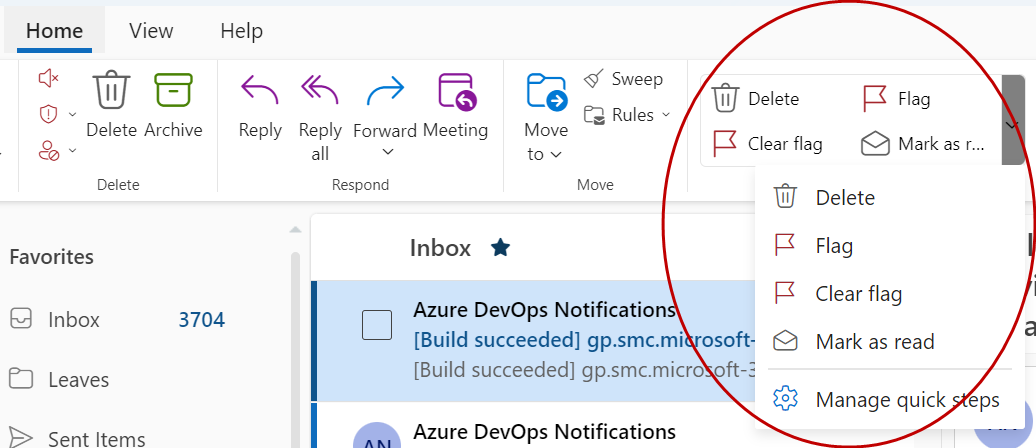Image resolution: width=1036 pixels, height=448 pixels.
Task: Choose Clear flag from the dropdown menu
Action: pyautogui.click(x=889, y=293)
